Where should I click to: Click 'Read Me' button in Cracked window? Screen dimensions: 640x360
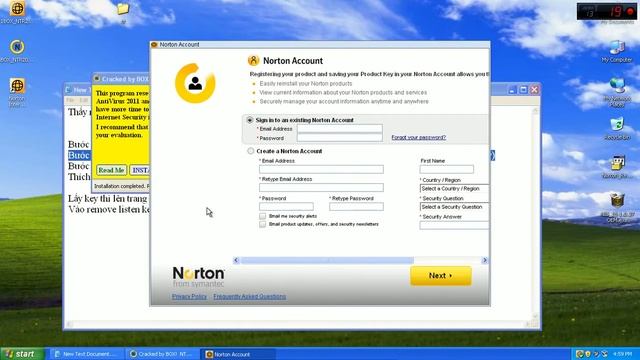(x=111, y=170)
